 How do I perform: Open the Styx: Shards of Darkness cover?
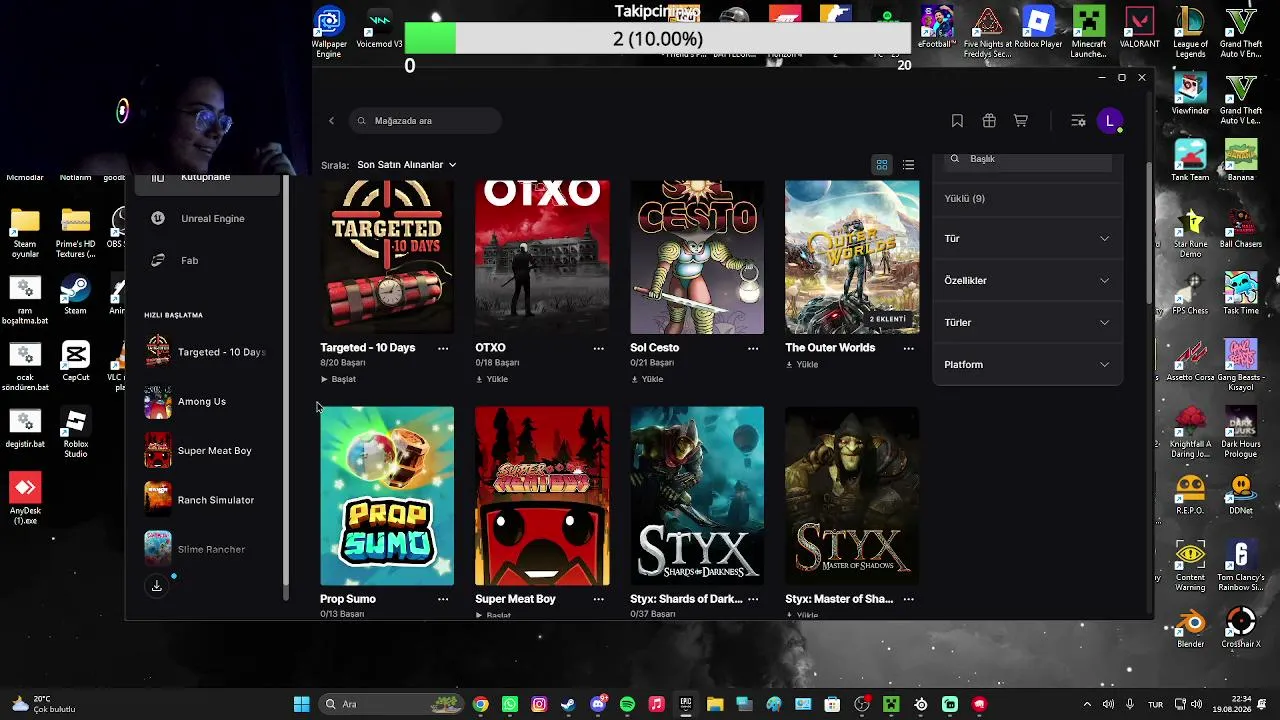coord(697,496)
